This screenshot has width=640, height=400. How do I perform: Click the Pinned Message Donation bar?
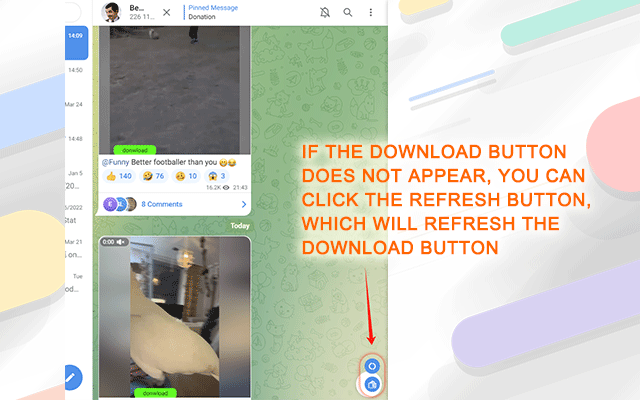pyautogui.click(x=212, y=12)
